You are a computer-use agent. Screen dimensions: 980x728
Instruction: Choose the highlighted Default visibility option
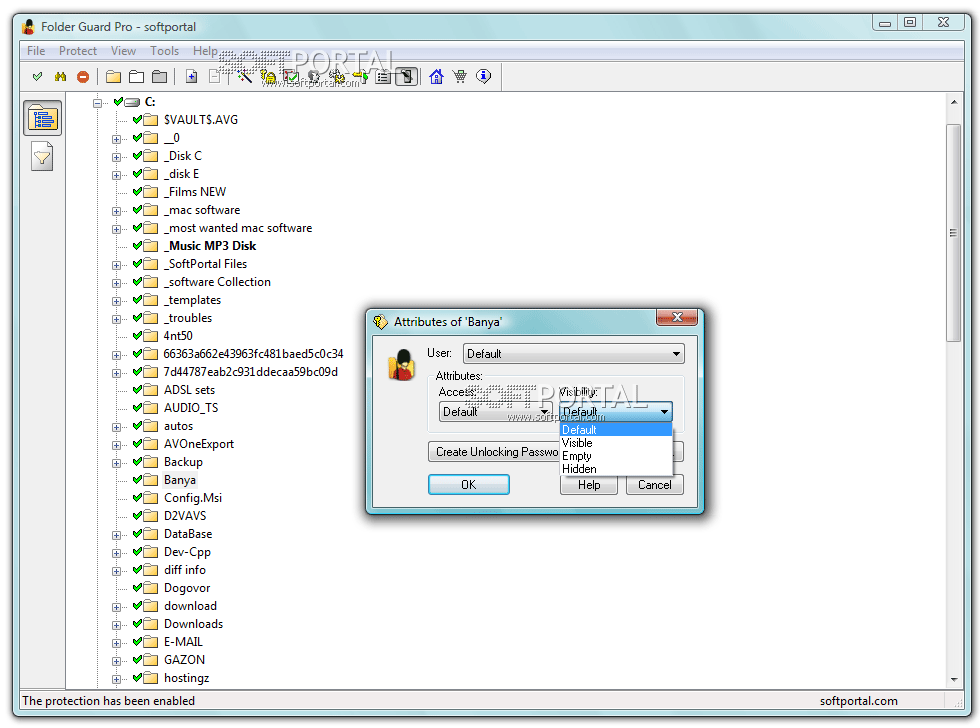pyautogui.click(x=616, y=430)
